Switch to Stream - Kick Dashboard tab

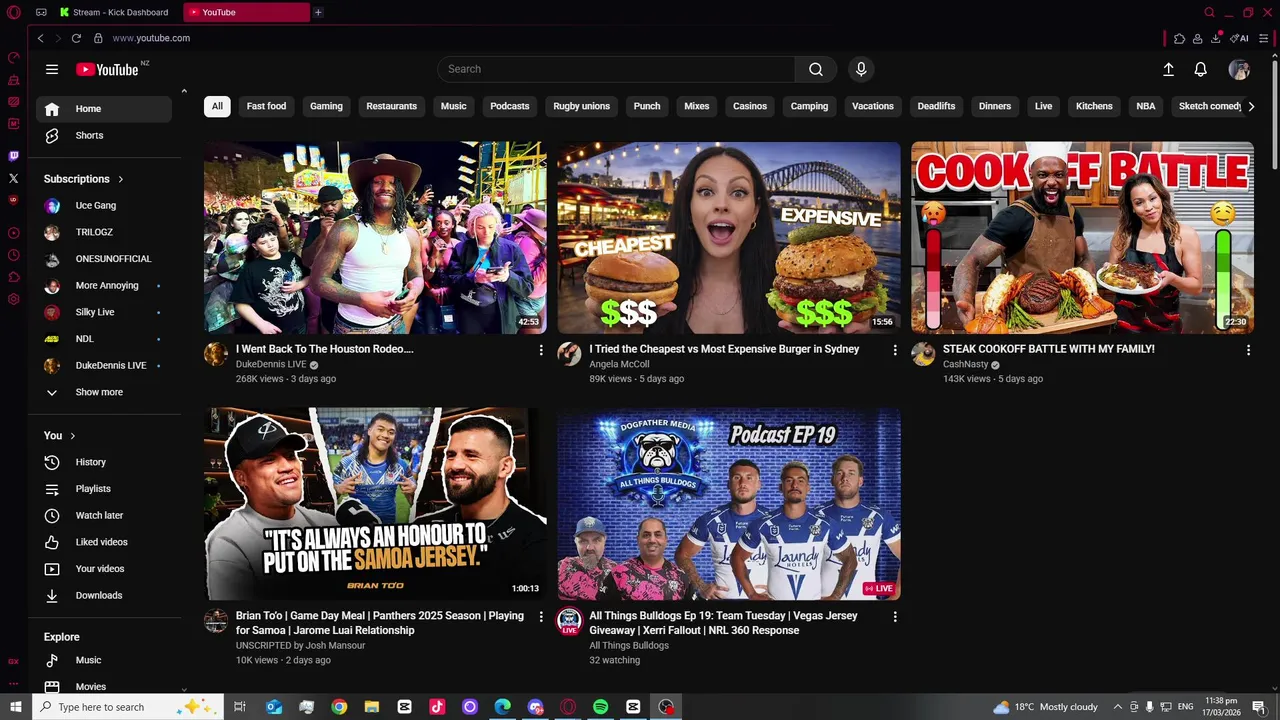coord(115,12)
